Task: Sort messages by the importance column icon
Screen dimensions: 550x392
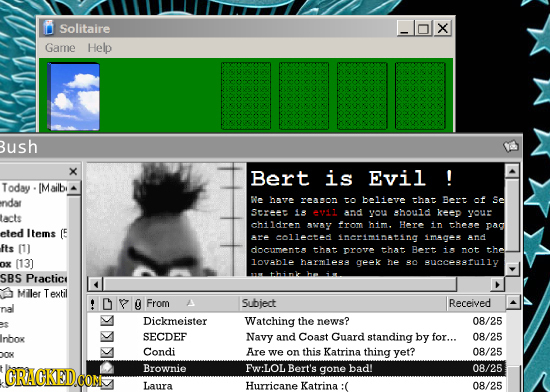Action: pos(92,304)
